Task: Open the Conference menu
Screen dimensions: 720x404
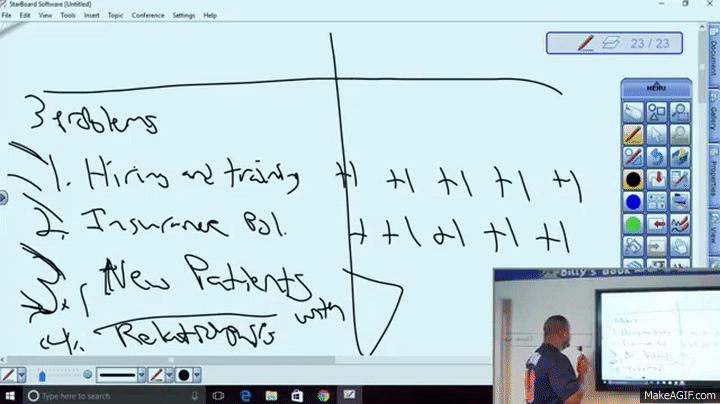Action: (148, 16)
